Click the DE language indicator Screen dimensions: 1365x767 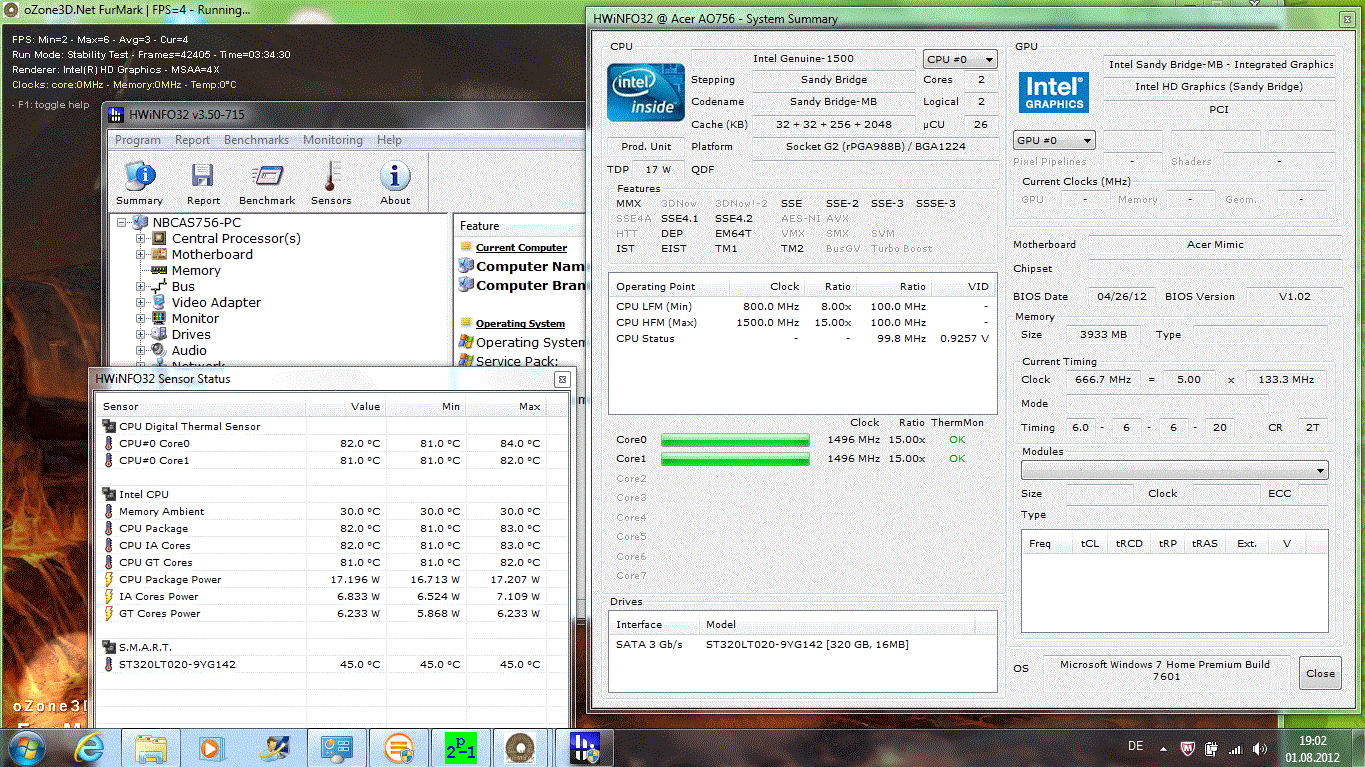(x=1135, y=747)
